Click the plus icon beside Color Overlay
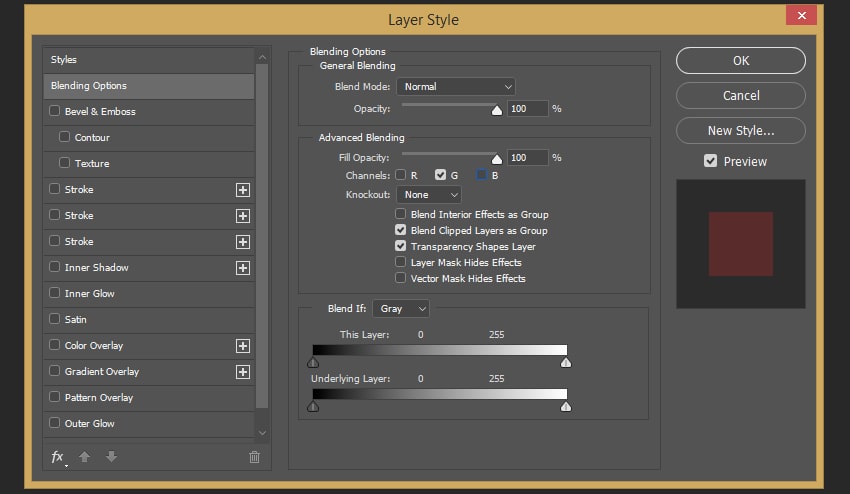The width and height of the screenshot is (850, 494). pos(242,346)
